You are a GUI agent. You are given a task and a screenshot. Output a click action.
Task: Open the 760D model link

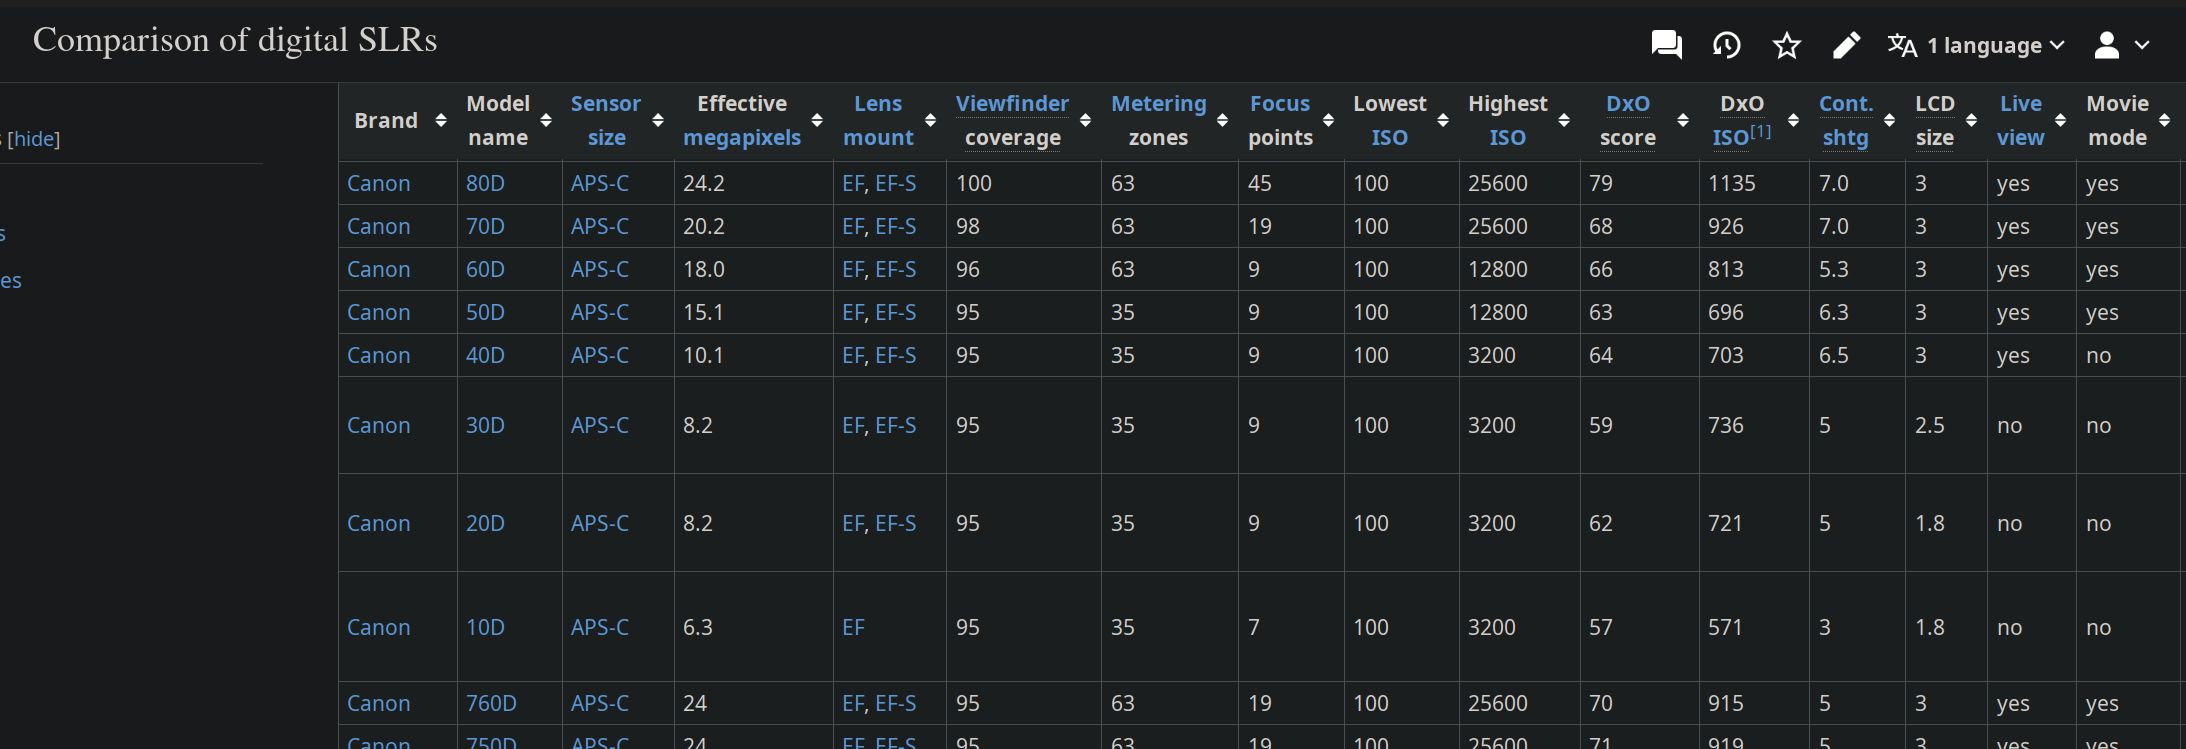tap(491, 703)
